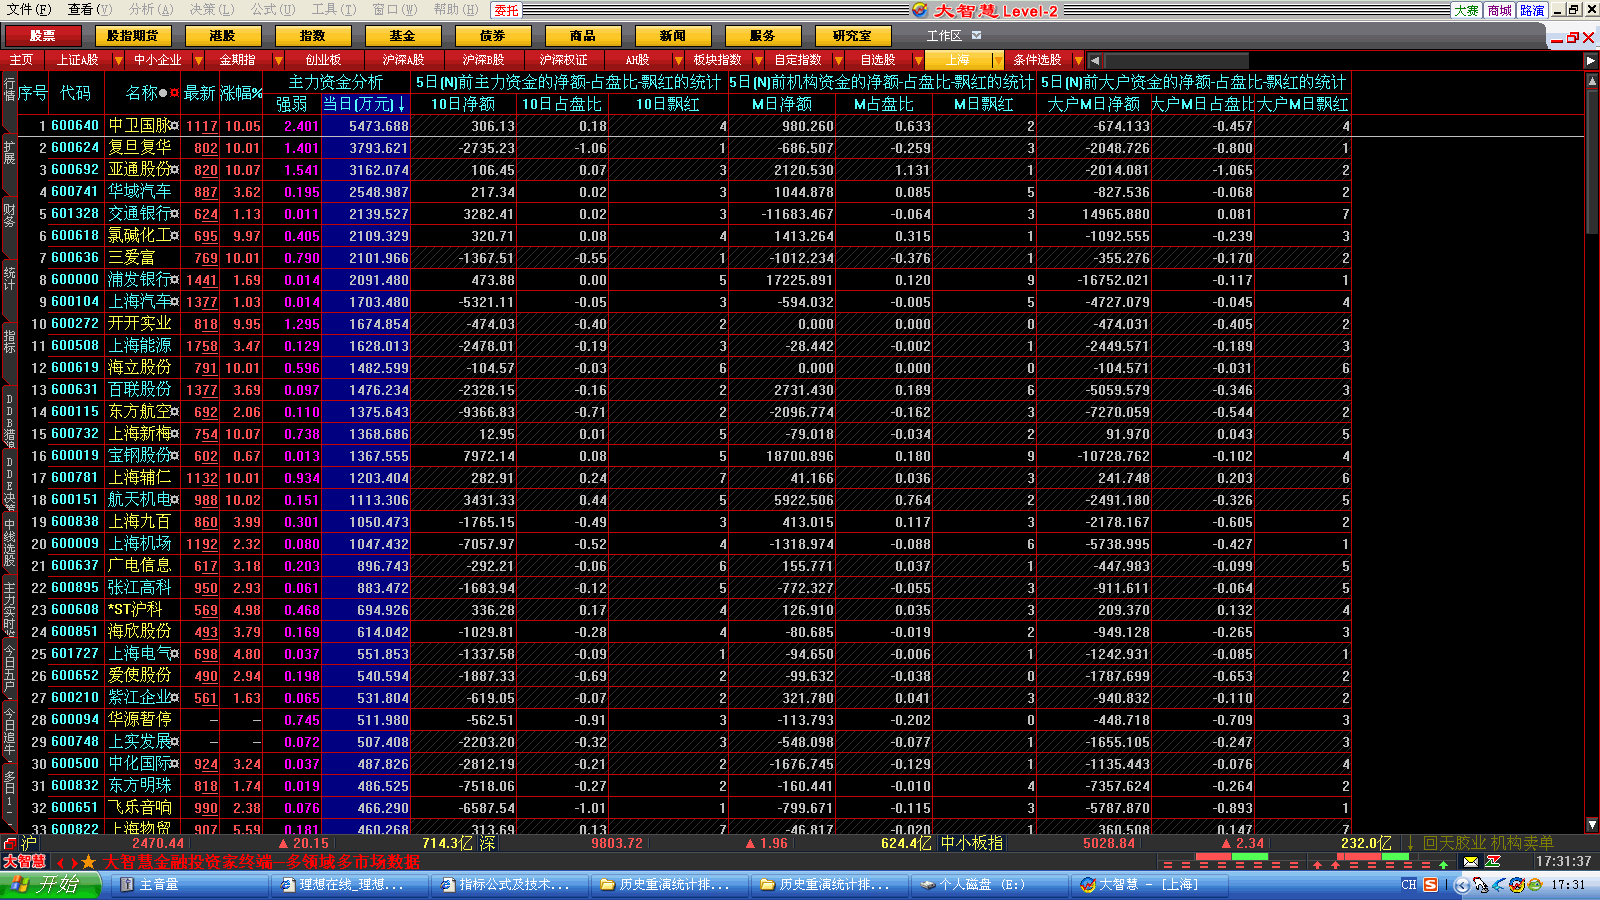Expand the 板块指数 dropdown arrow

point(758,61)
